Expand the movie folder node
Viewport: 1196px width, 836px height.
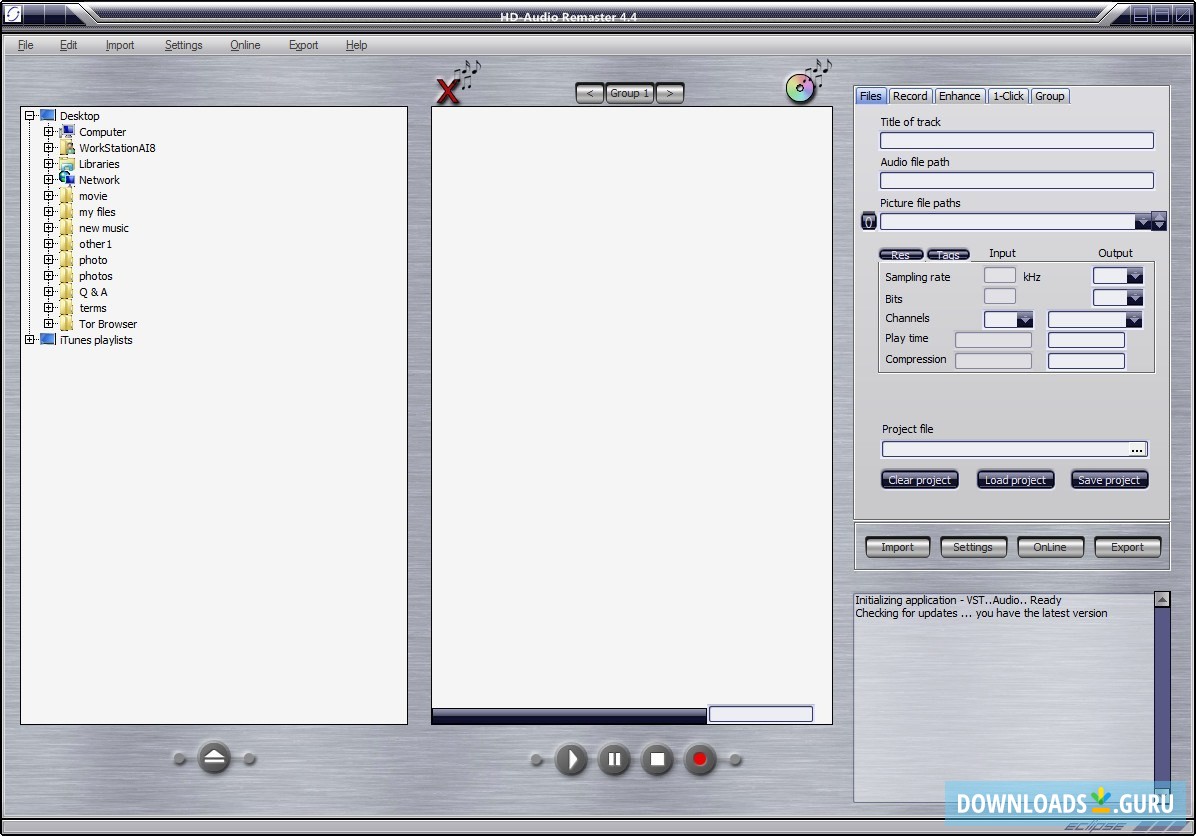pyautogui.click(x=49, y=196)
